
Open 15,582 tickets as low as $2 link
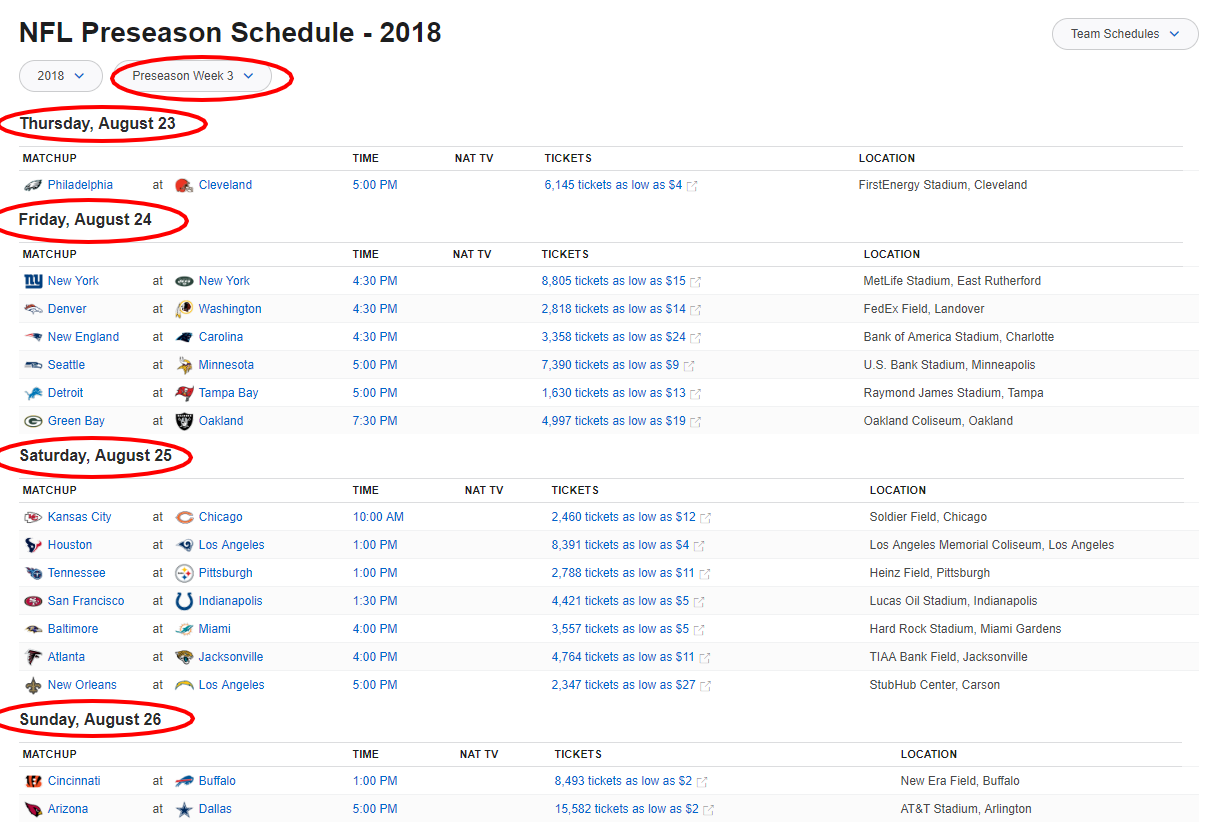627,809
